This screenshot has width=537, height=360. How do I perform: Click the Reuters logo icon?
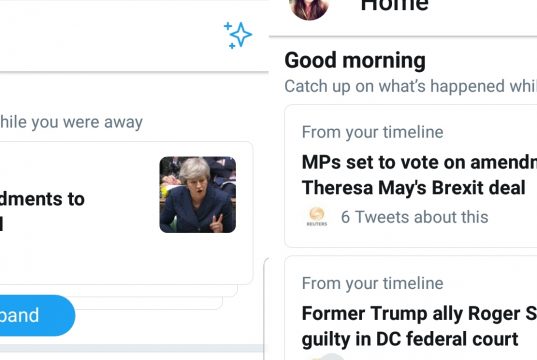(316, 217)
